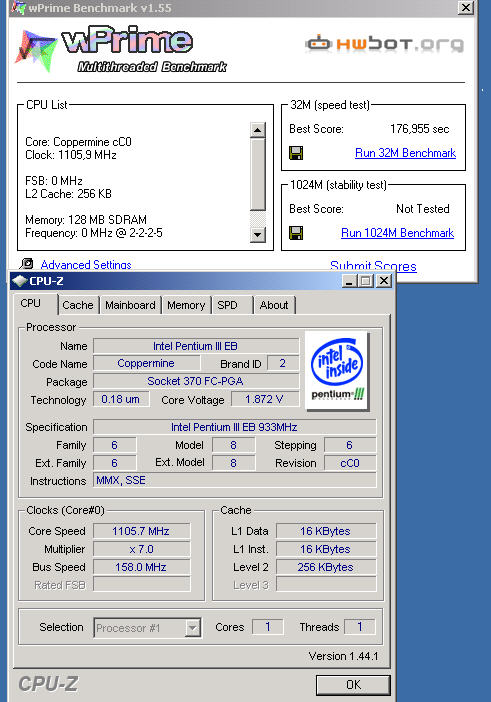Click the Instructions MMX, SSE field
491x702 pixels.
click(x=235, y=480)
